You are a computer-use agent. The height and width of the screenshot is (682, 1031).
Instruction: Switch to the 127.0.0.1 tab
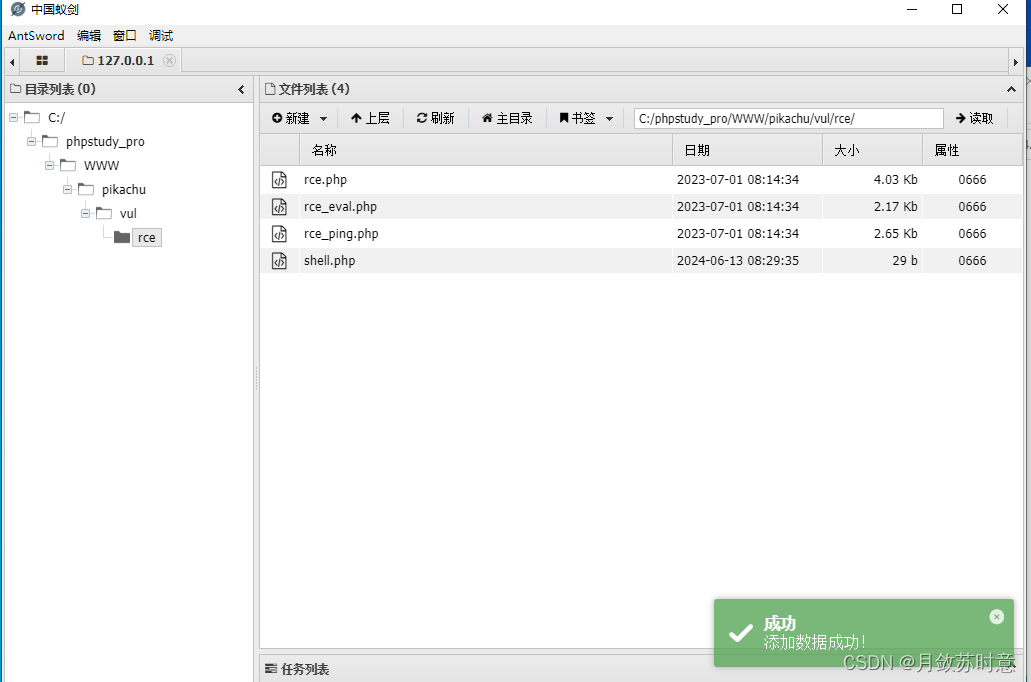[118, 61]
